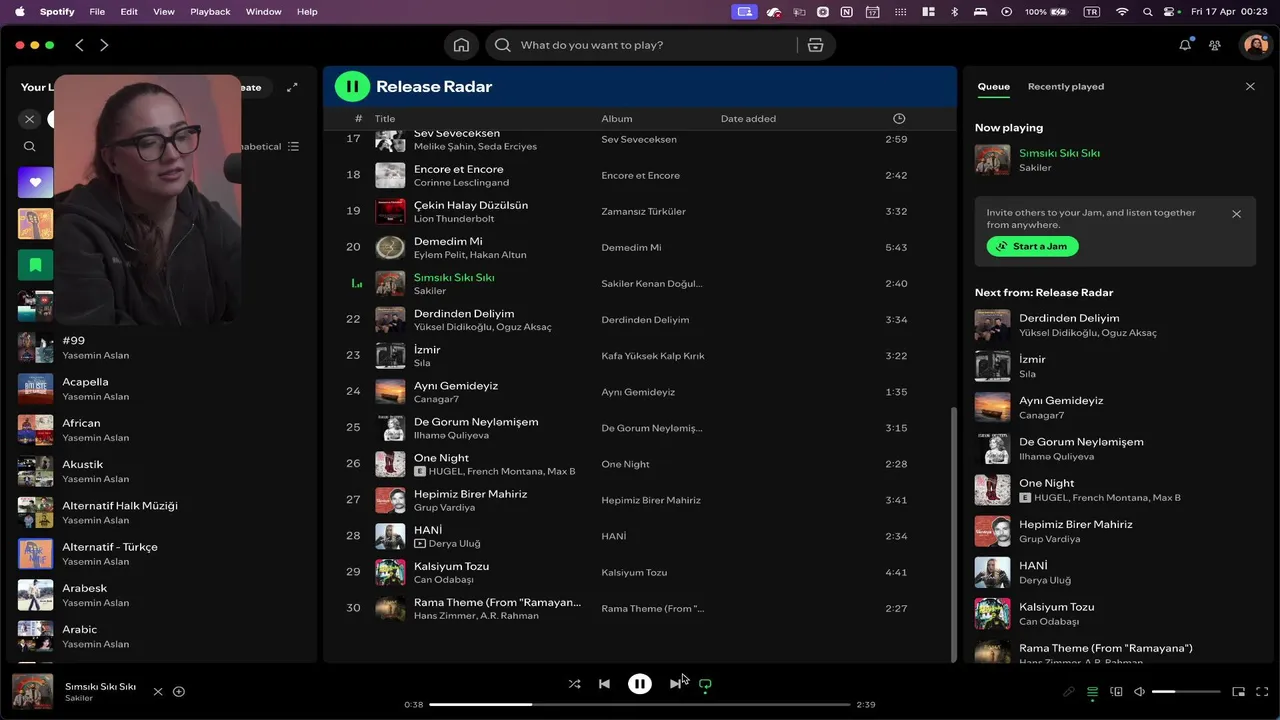Toggle repeat mode
The width and height of the screenshot is (1280, 720).
click(705, 684)
